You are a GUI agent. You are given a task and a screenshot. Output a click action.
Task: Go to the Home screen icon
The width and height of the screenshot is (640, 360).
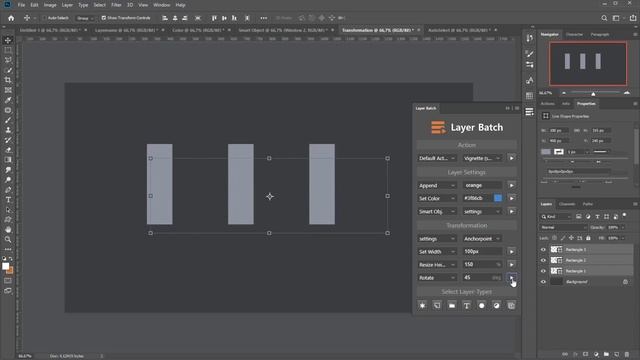point(11,18)
